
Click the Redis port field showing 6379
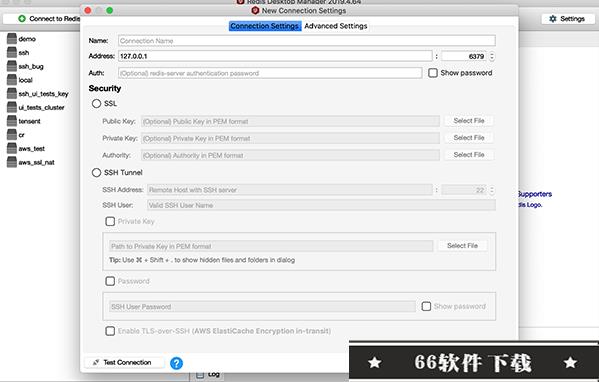[464, 56]
